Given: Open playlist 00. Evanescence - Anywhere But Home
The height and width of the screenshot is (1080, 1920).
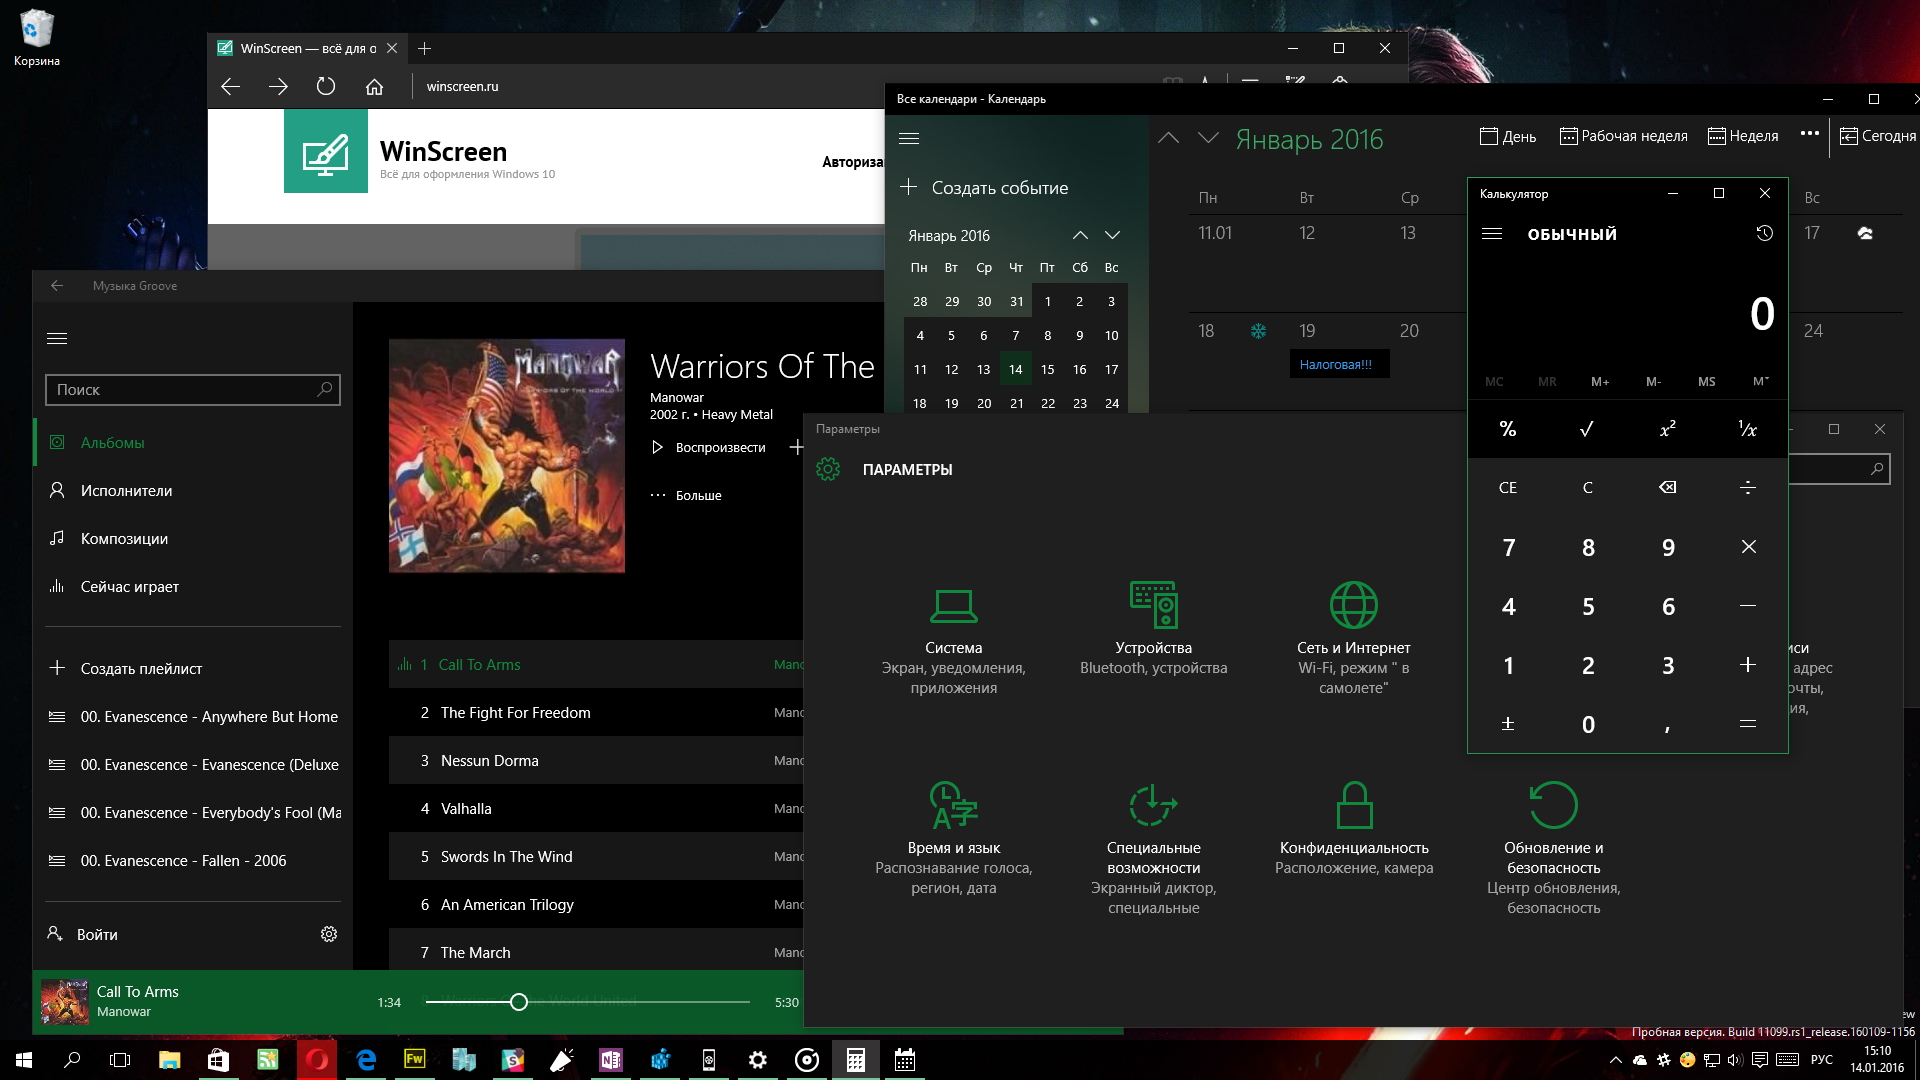Looking at the screenshot, I should 194,716.
